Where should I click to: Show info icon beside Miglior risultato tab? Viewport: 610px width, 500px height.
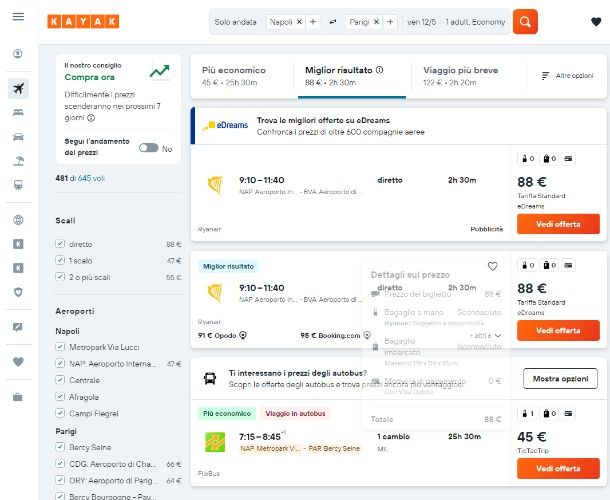point(380,70)
